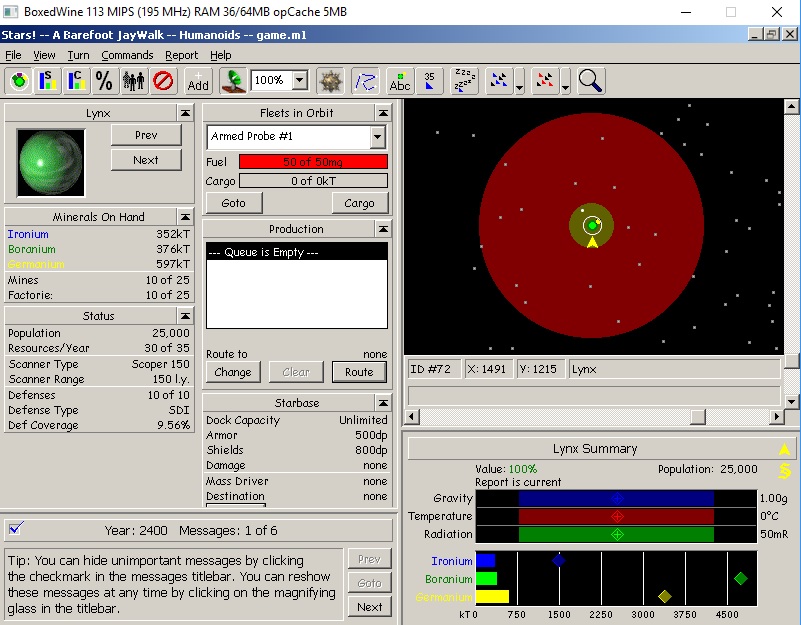Open the 100% zoom level dropdown
Image resolution: width=801 pixels, height=625 pixels.
point(299,81)
